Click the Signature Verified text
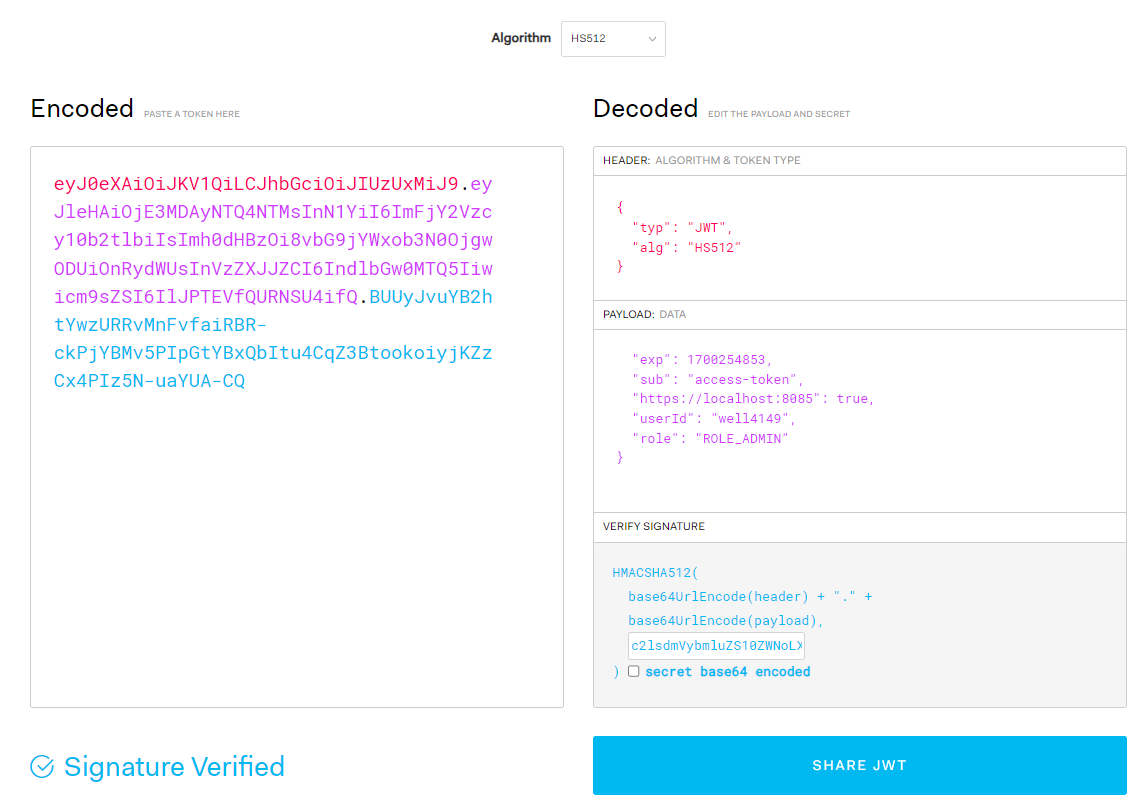This screenshot has height=812, width=1142. 174,767
